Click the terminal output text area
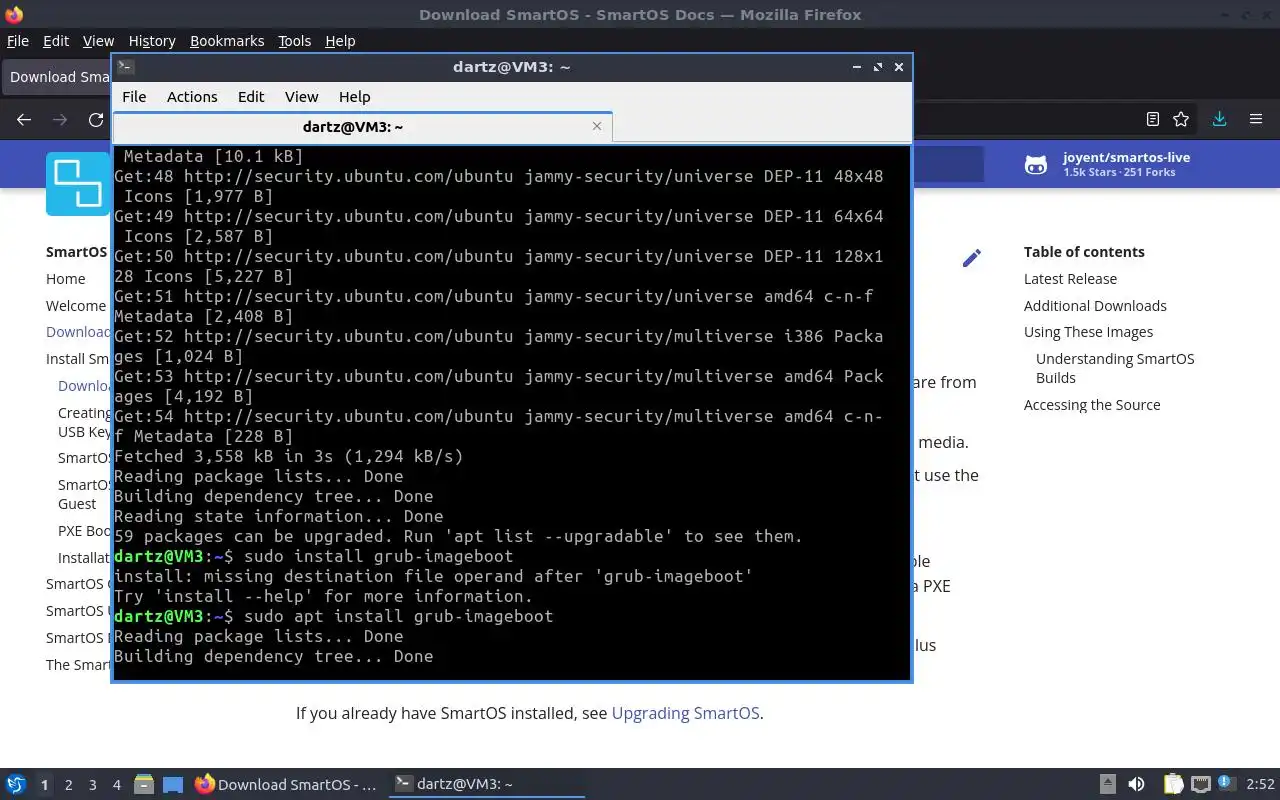This screenshot has height=800, width=1280. [511, 412]
